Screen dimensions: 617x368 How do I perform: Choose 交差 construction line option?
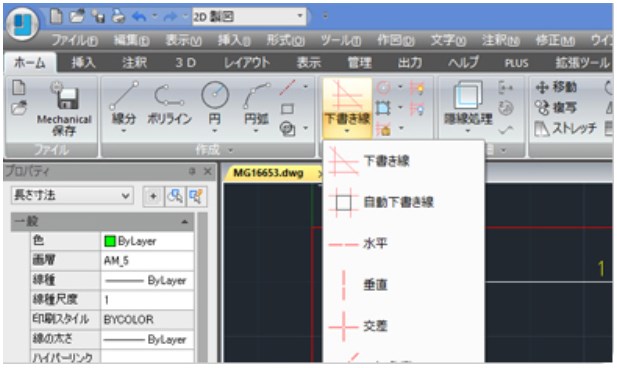pyautogui.click(x=403, y=326)
